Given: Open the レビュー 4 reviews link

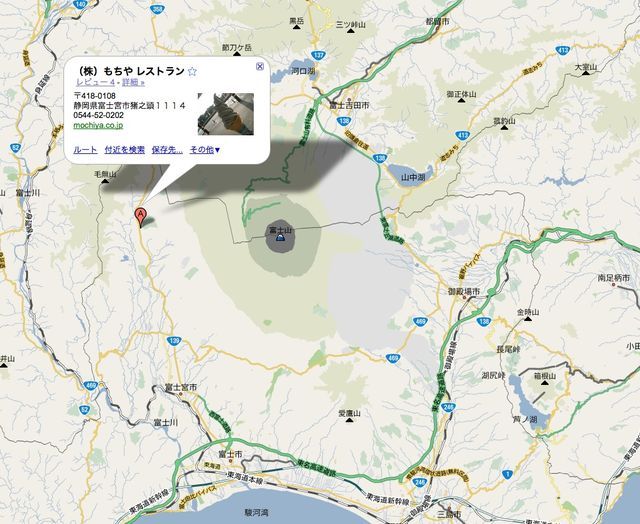Looking at the screenshot, I should click(95, 82).
